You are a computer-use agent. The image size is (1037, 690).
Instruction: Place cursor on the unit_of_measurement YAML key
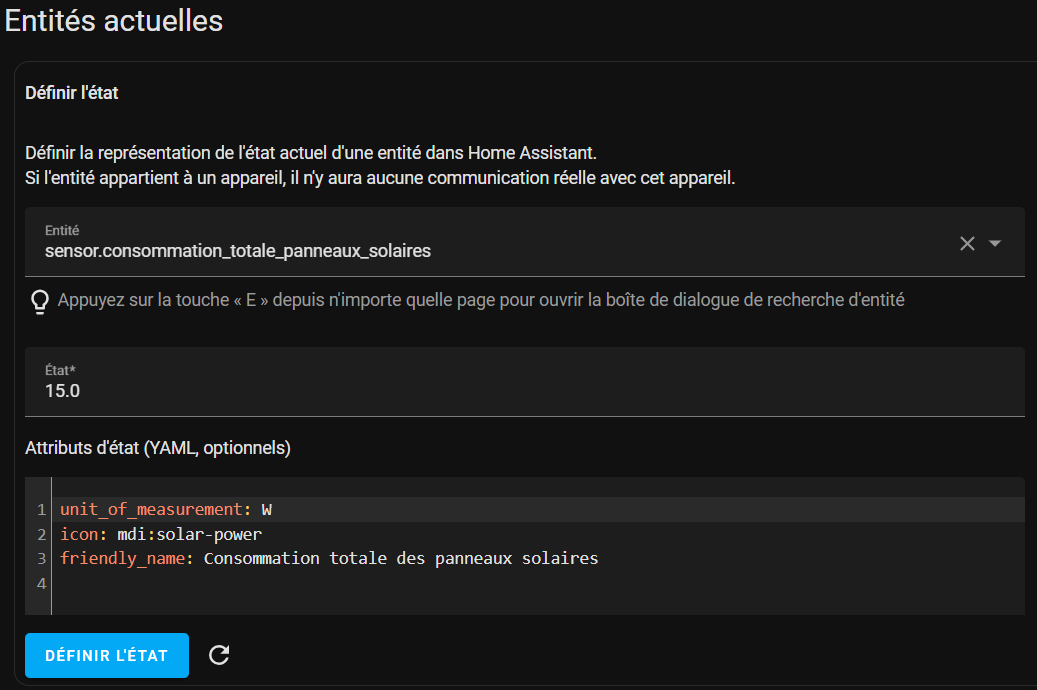pos(151,509)
